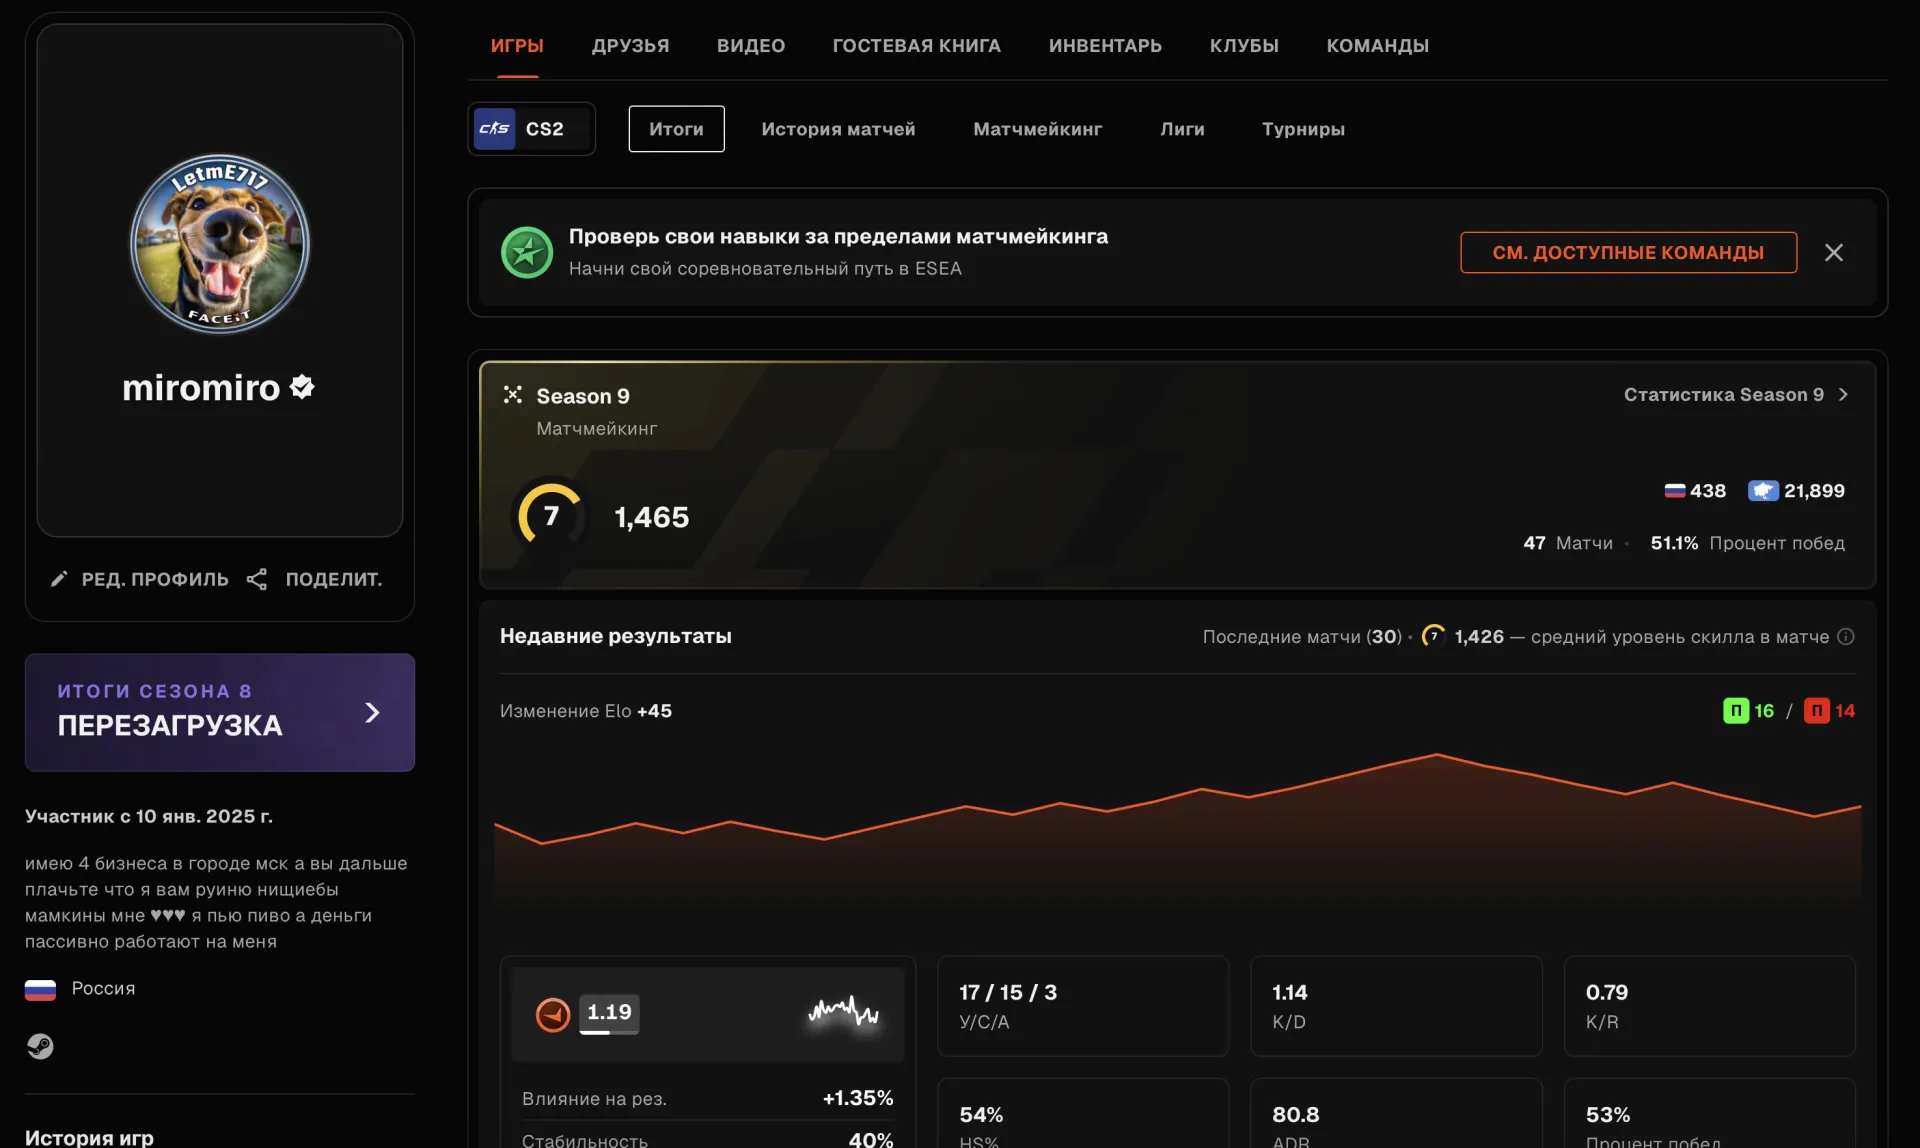This screenshot has width=1920, height=1148.
Task: Switch to the Лиги sub-tab
Action: coord(1182,129)
